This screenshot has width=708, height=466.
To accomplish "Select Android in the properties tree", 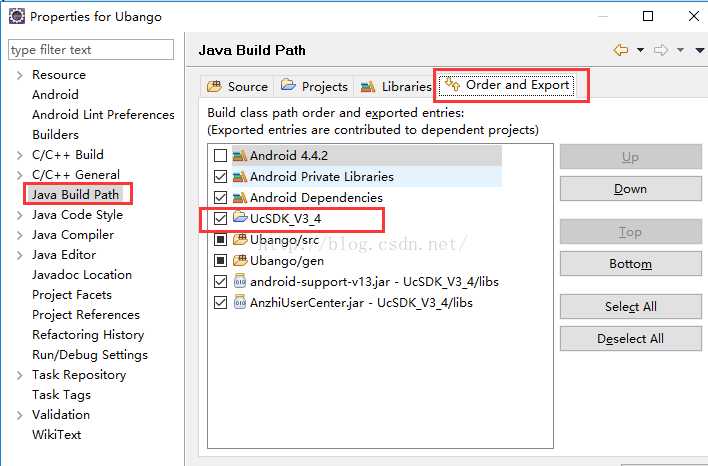I will tap(55, 95).
